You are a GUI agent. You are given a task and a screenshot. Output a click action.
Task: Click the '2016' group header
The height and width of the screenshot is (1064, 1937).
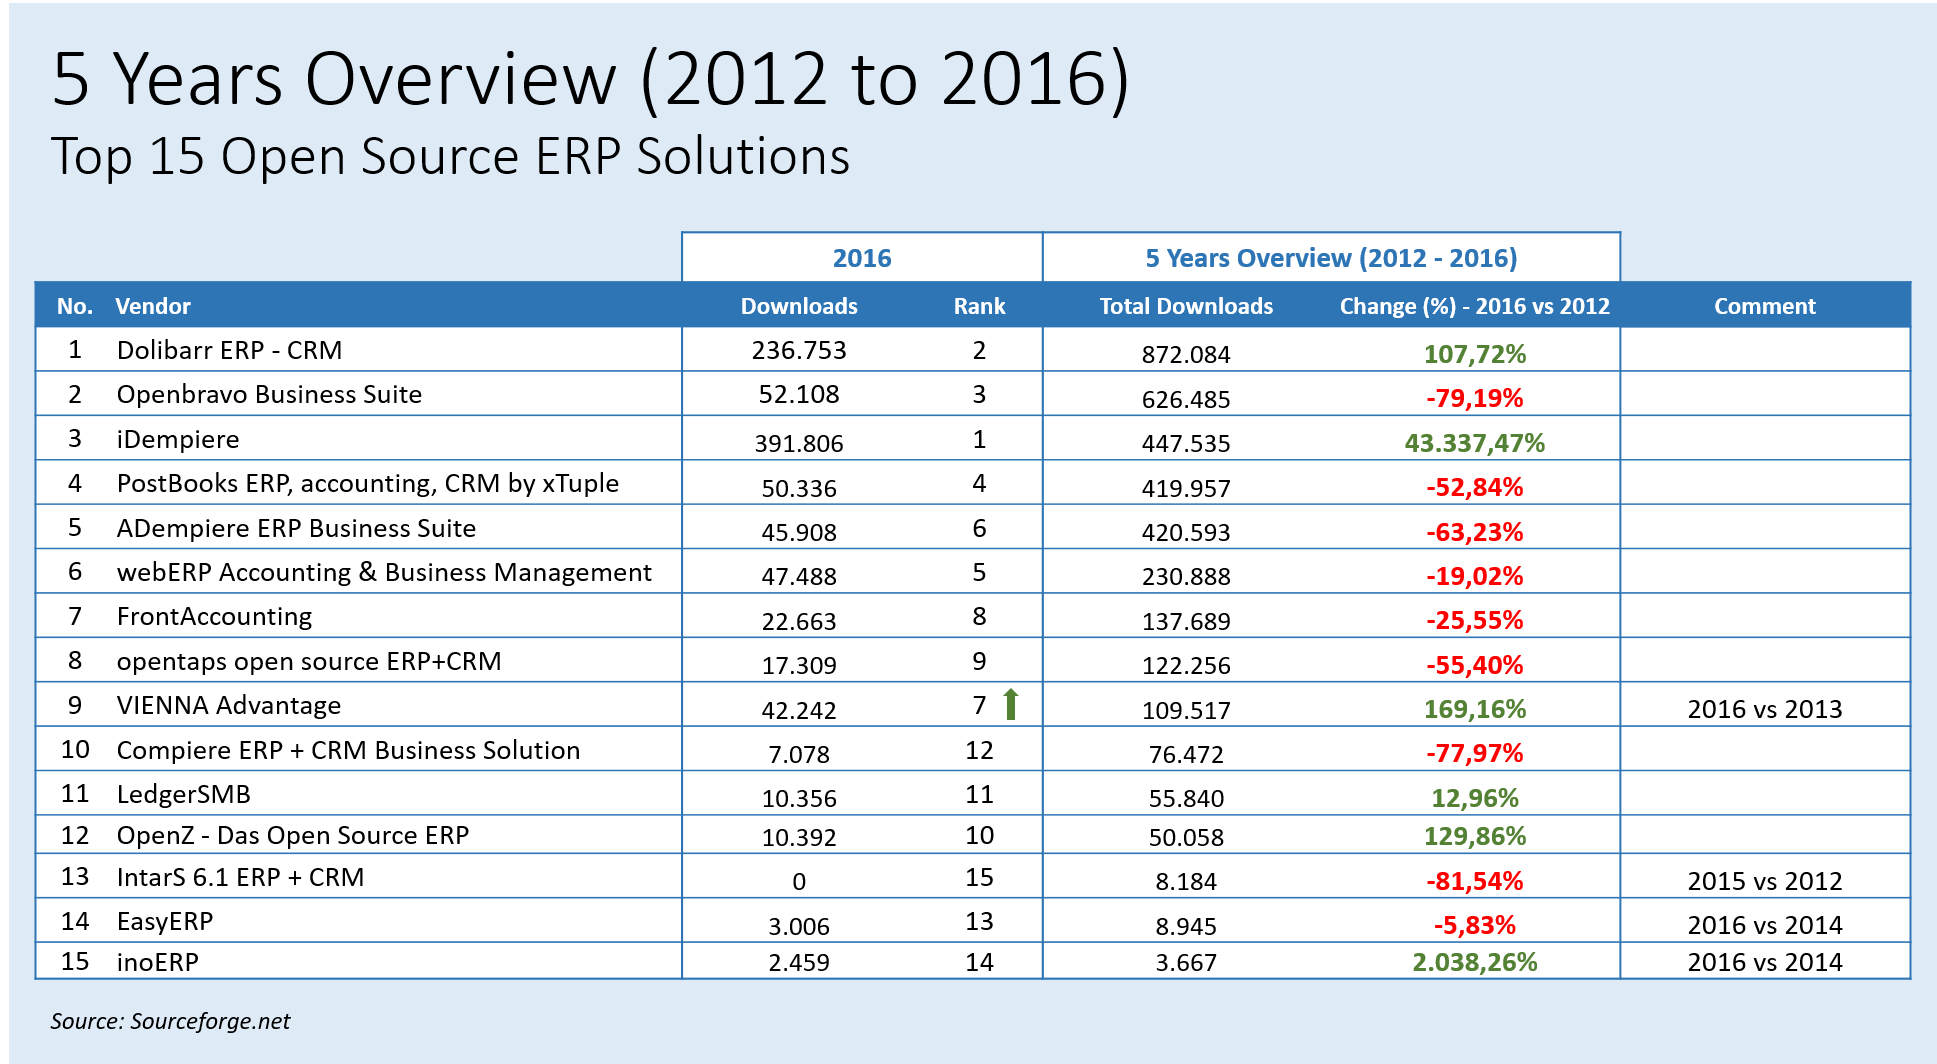point(862,258)
